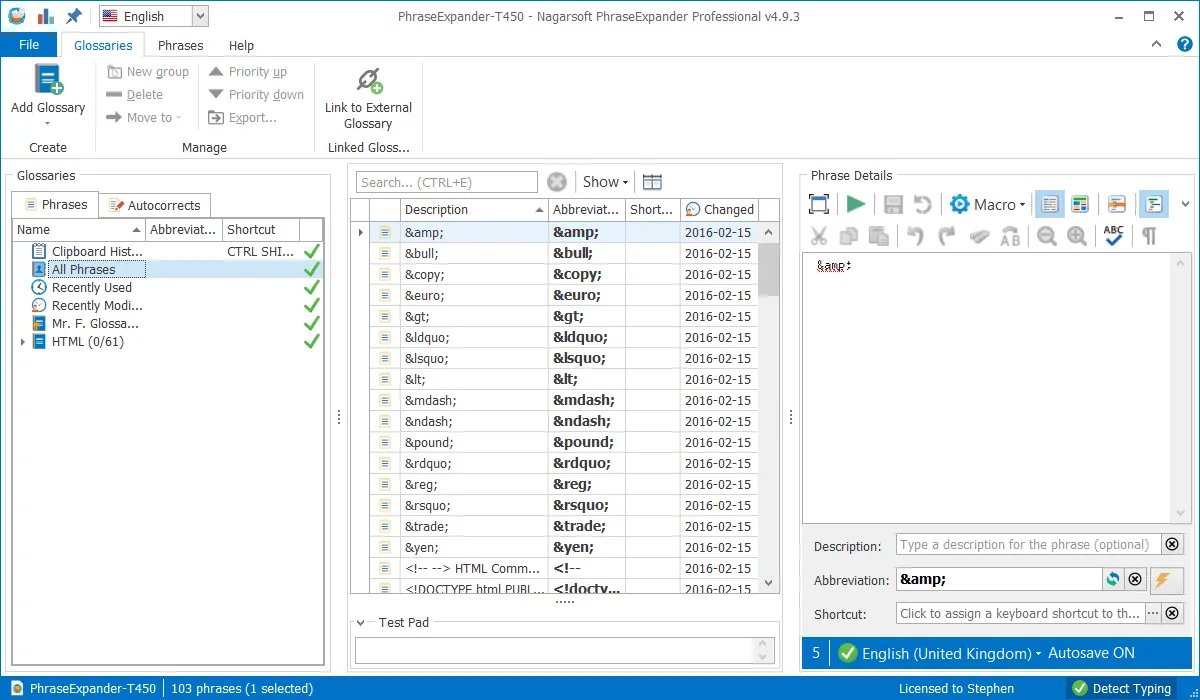Switch to the Autocorrects tab
This screenshot has width=1200, height=700.
tap(155, 204)
